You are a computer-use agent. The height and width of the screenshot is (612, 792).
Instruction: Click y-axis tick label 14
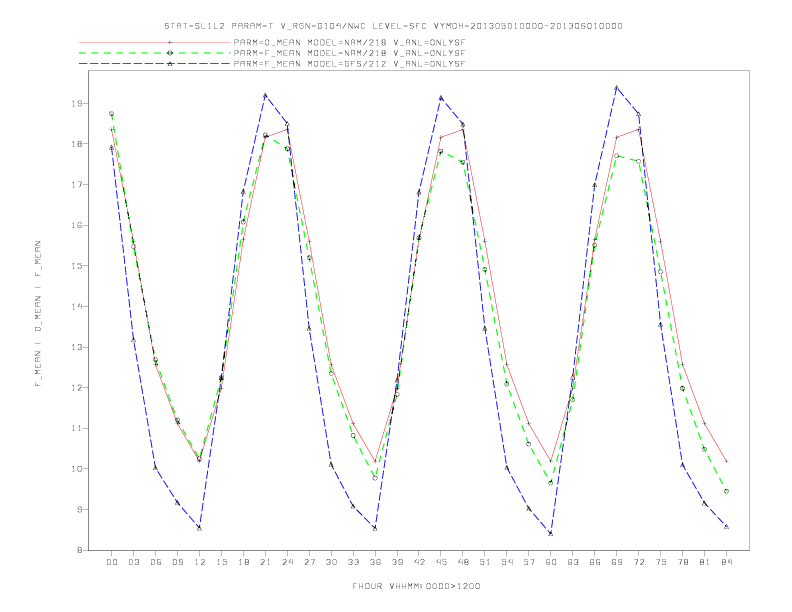point(77,307)
